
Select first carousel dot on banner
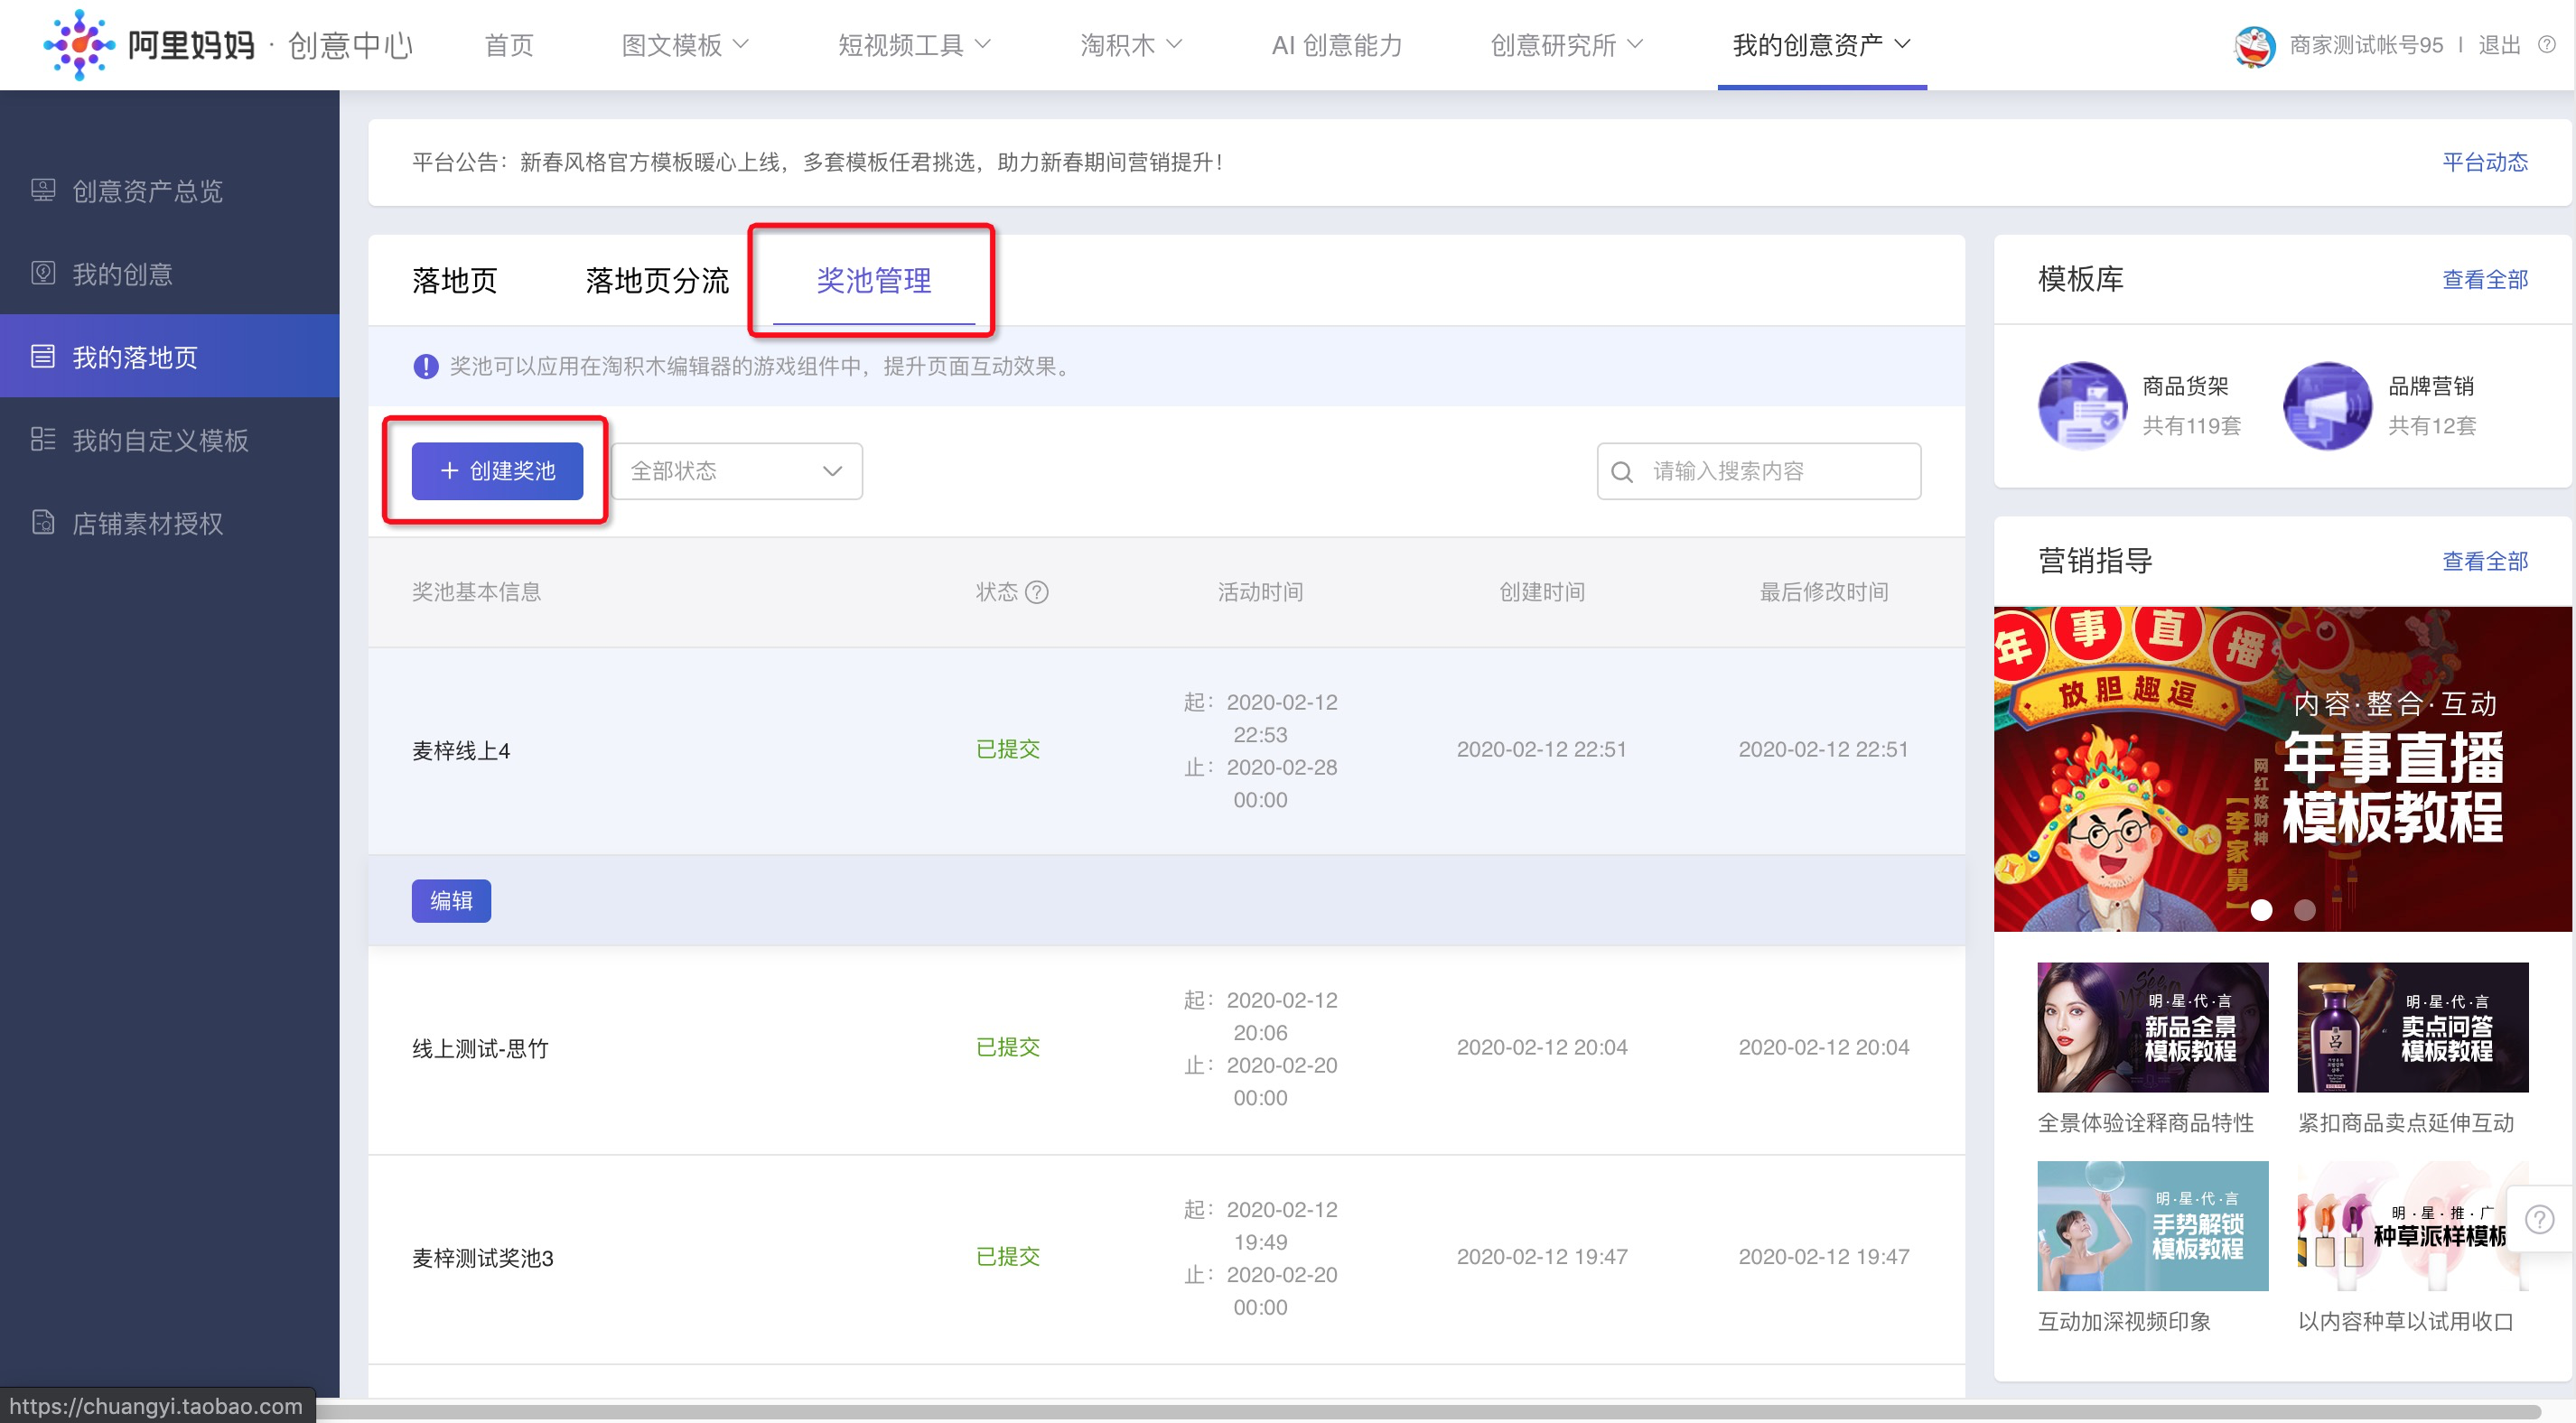point(2262,909)
